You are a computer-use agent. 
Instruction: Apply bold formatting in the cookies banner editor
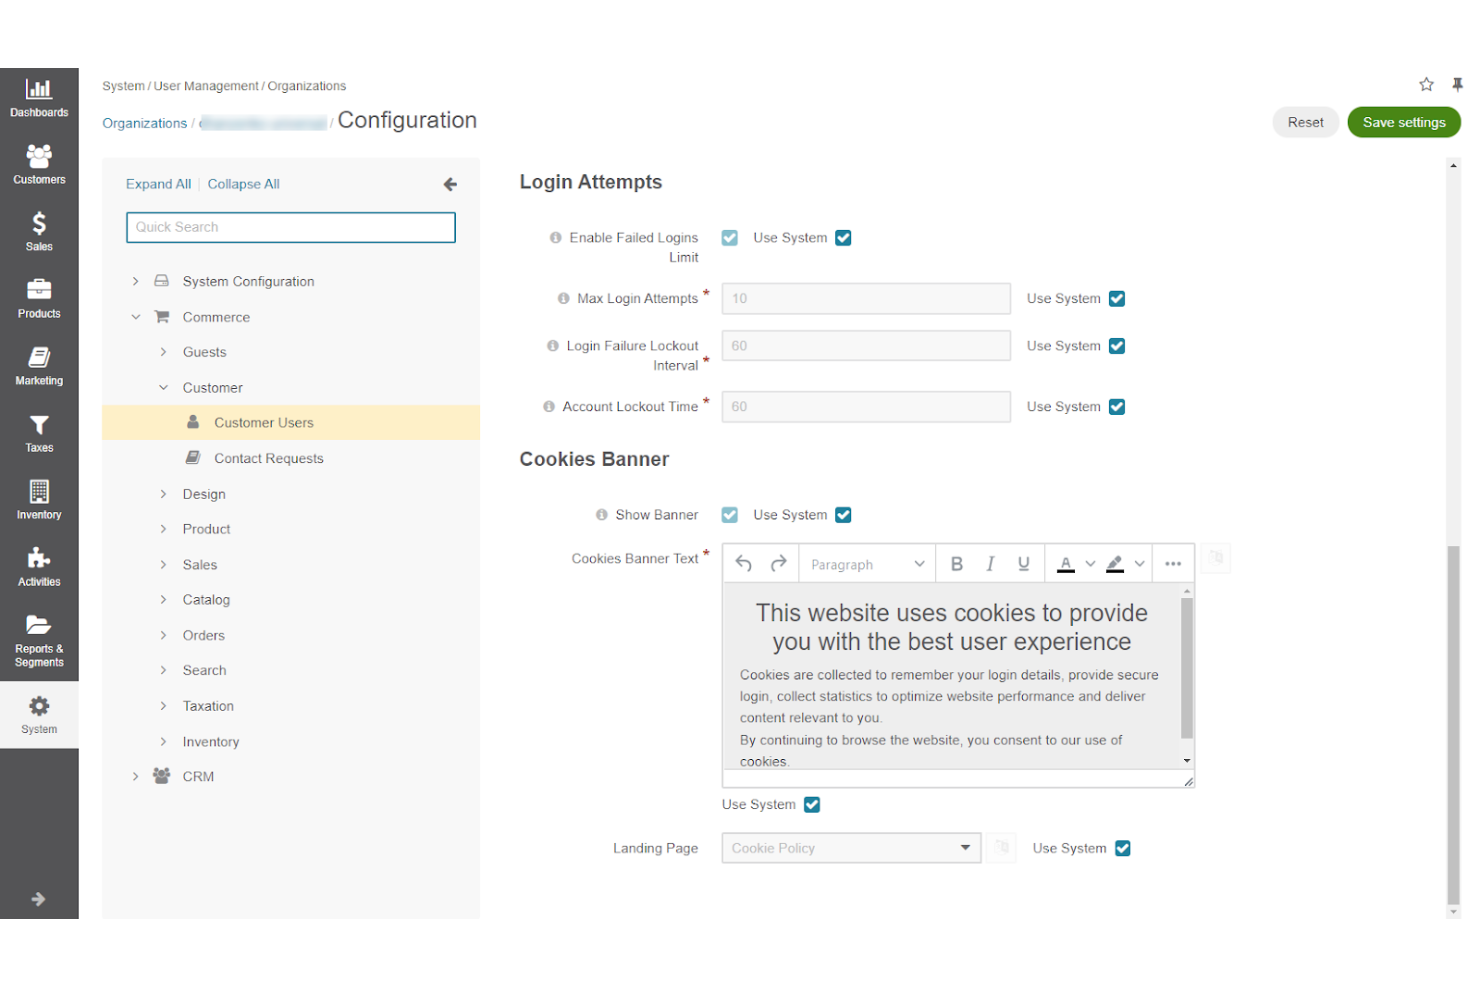956,563
